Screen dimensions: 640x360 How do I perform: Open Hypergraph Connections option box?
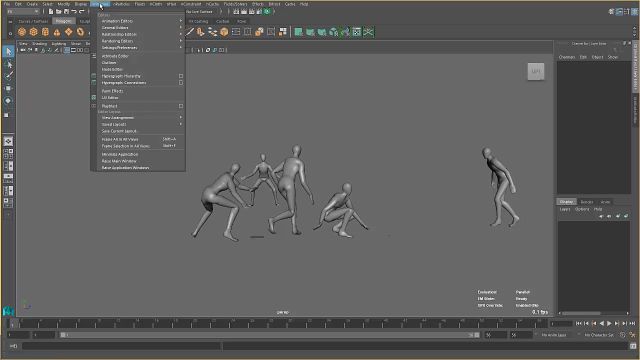click(x=181, y=82)
